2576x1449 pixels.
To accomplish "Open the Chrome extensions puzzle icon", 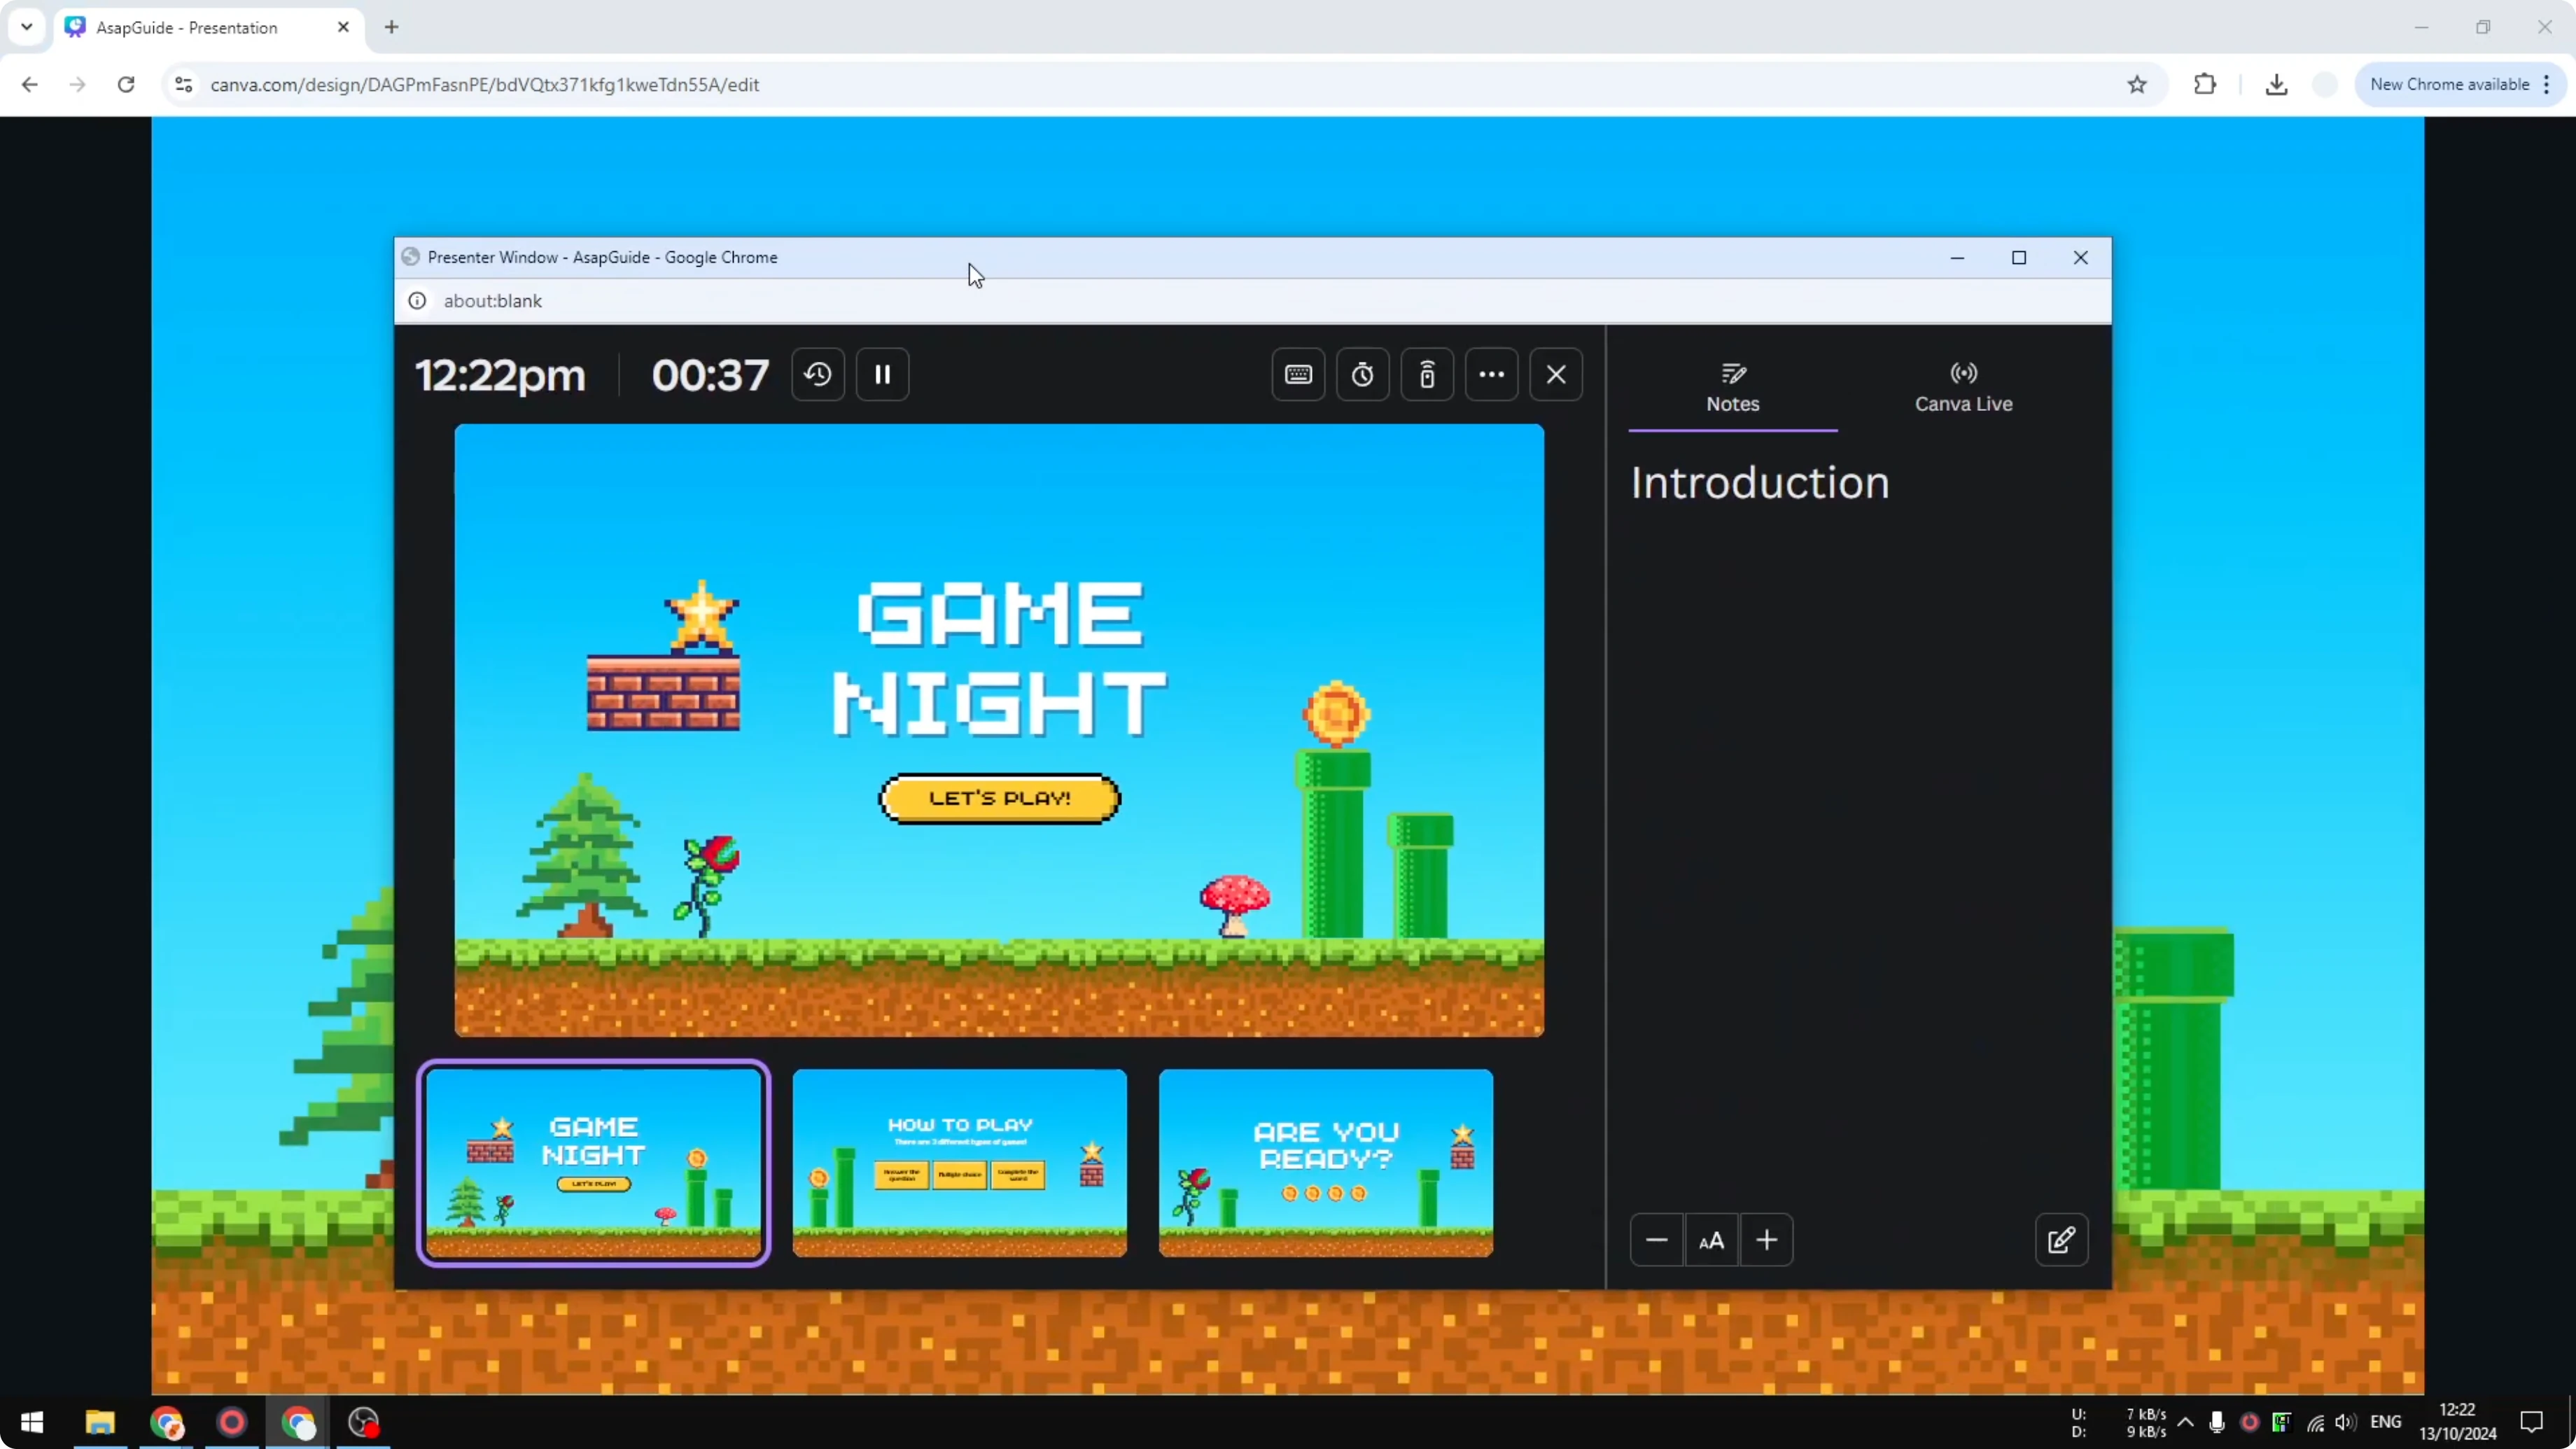I will tap(2205, 84).
